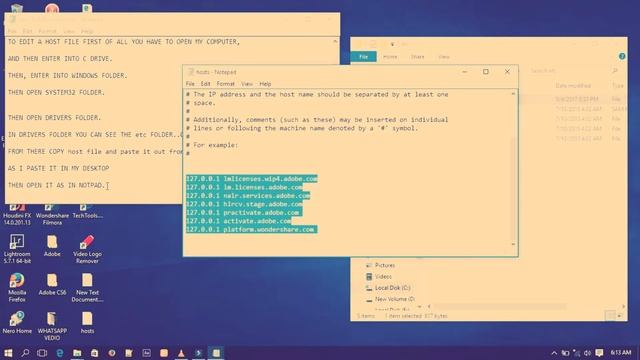Screen dimensions: 640x360
Task: Select the Nero Home desktop shortcut
Action: (x=17, y=323)
